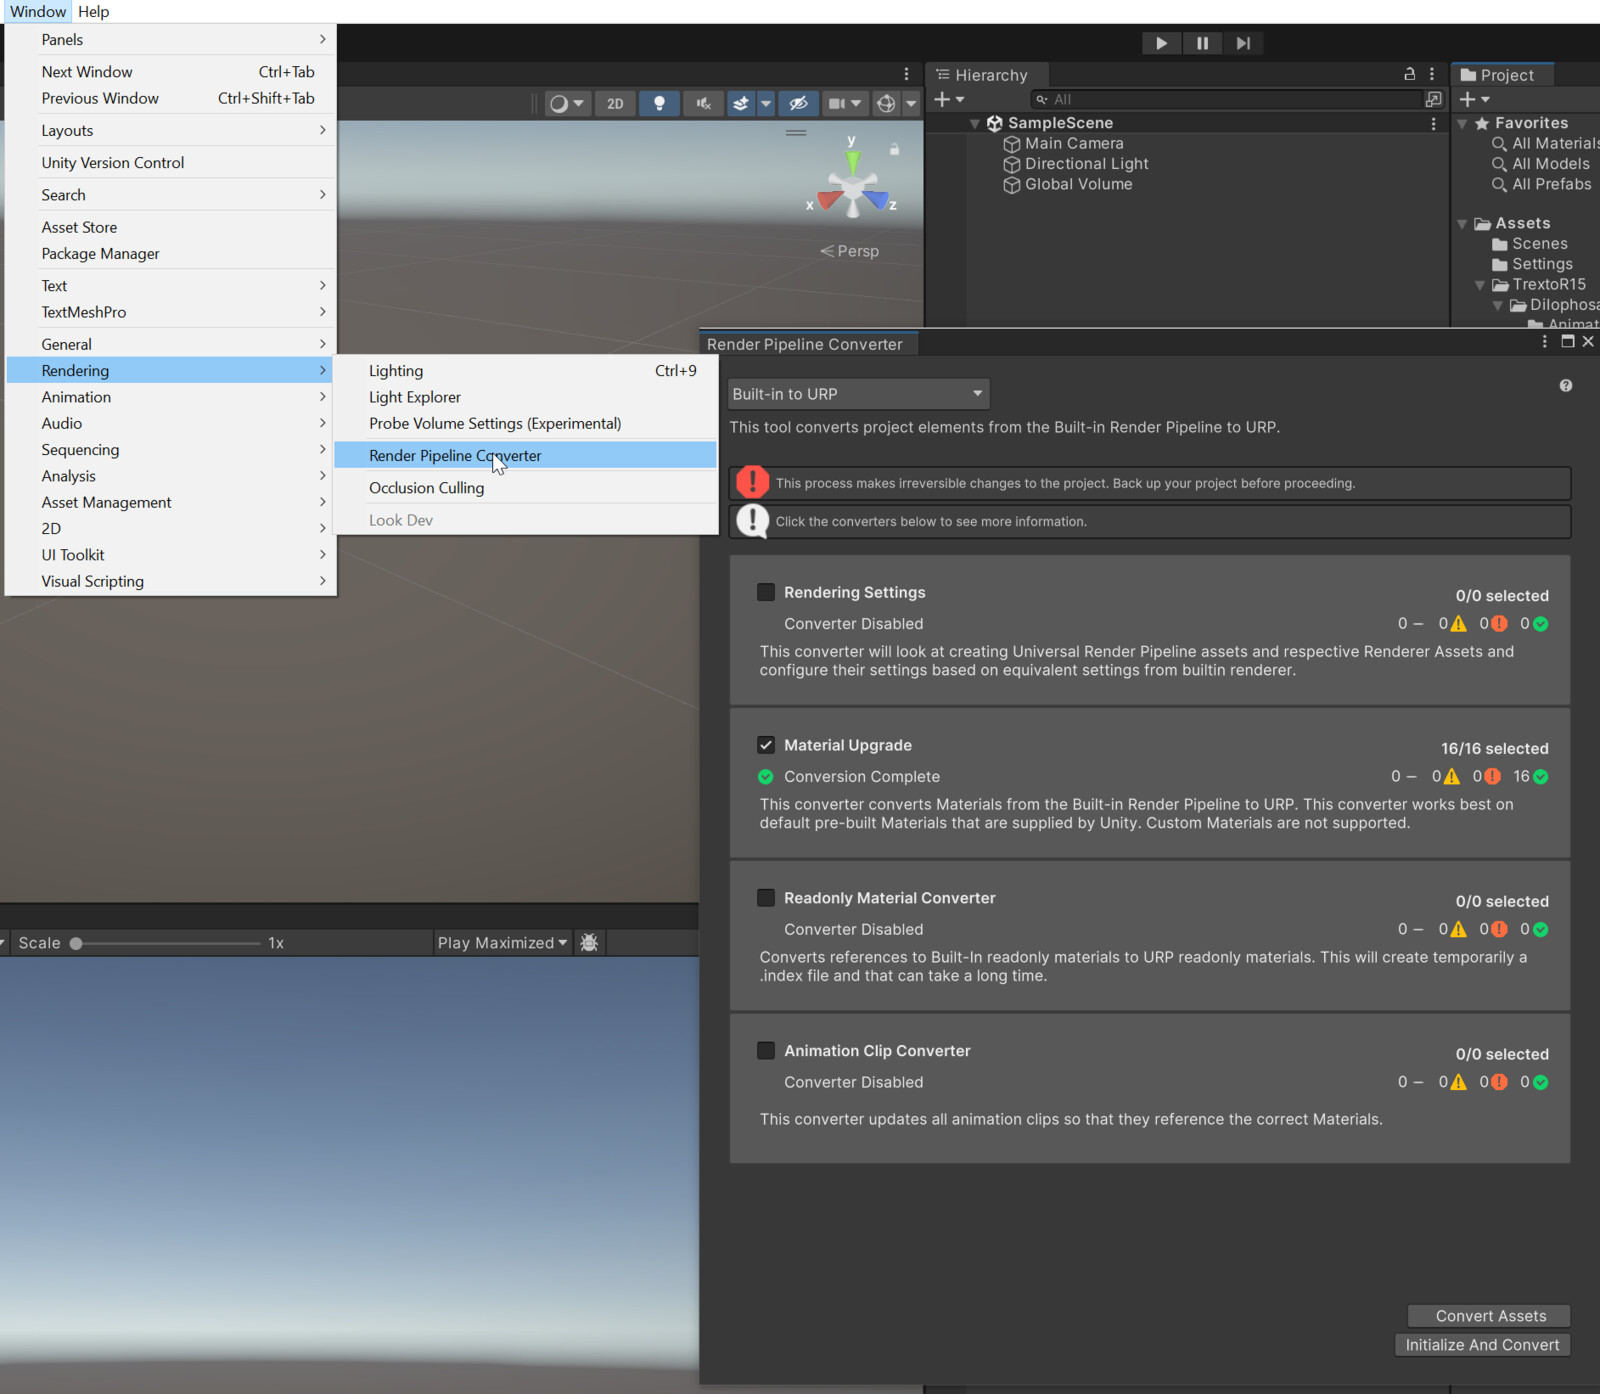Click the Convert Assets button
Viewport: 1600px width, 1394px height.
(x=1490, y=1316)
